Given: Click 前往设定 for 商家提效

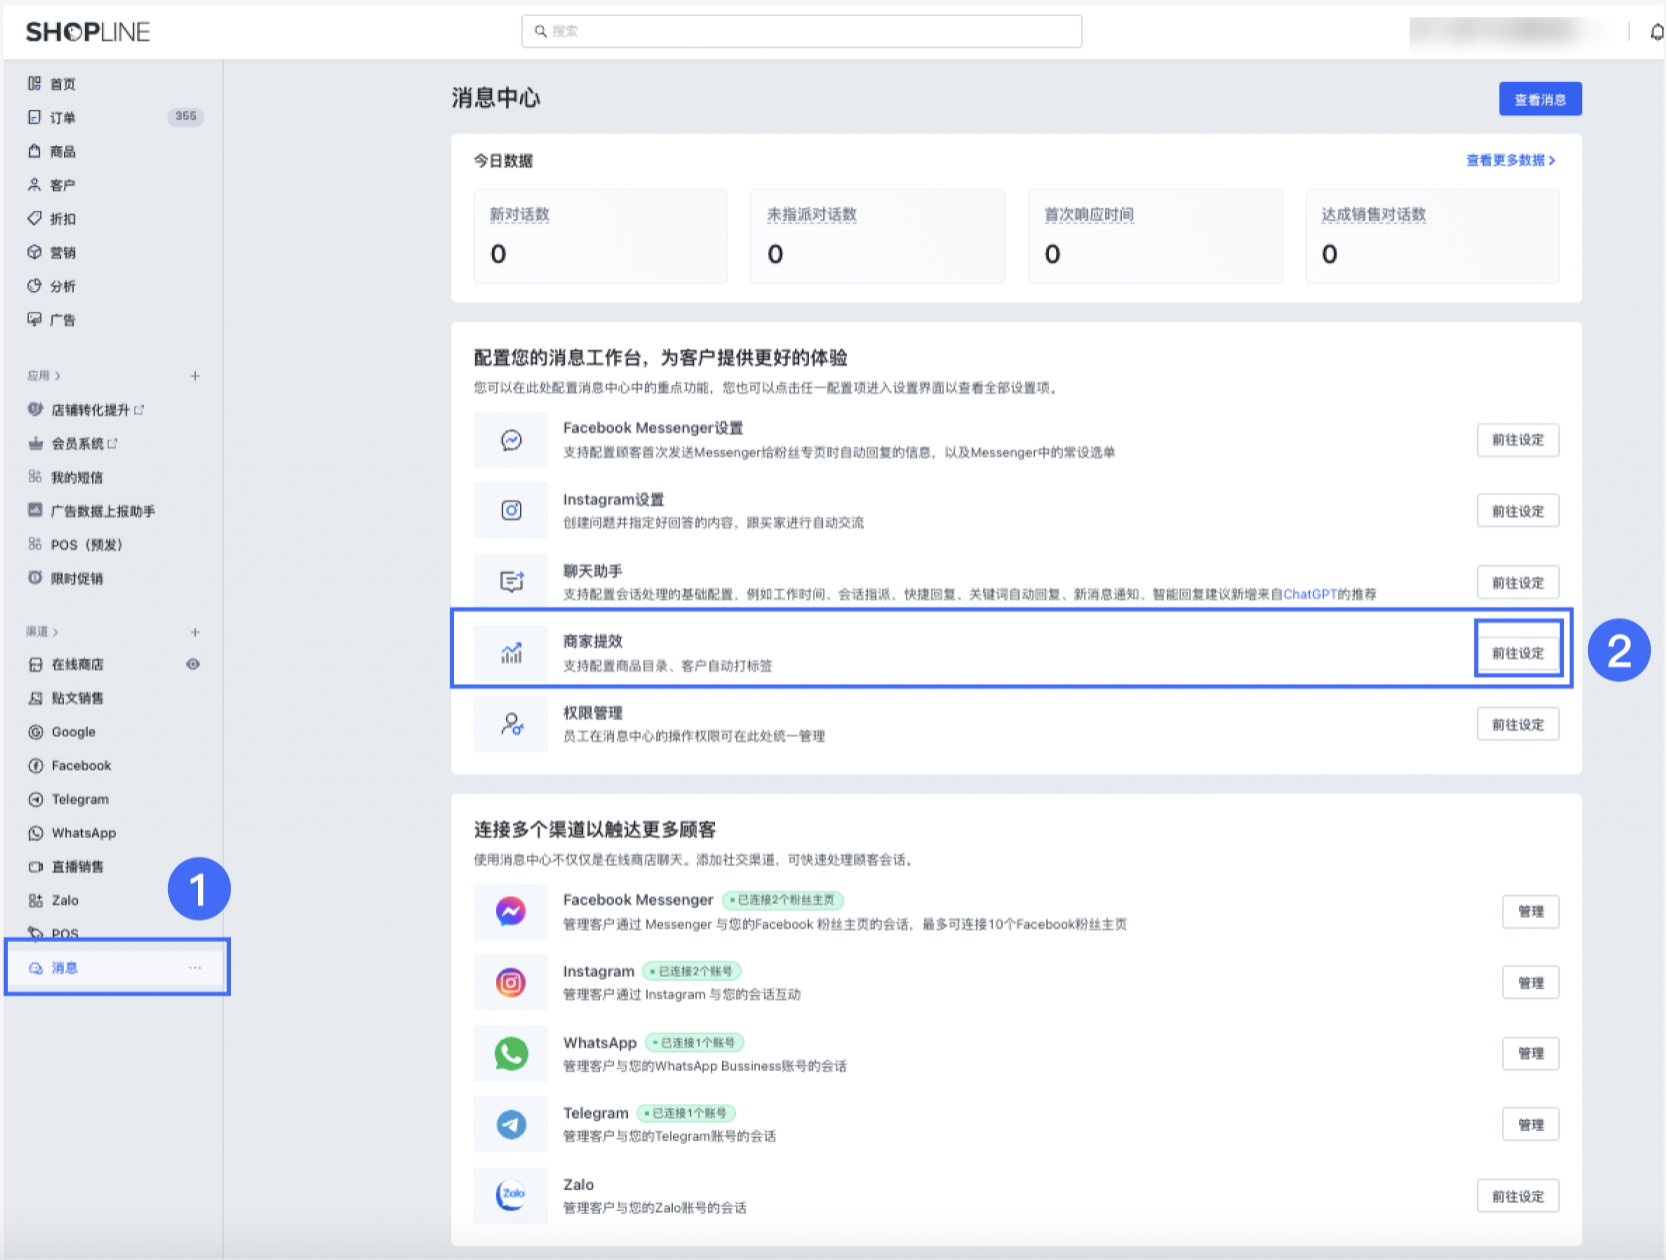Looking at the screenshot, I should [x=1517, y=653].
